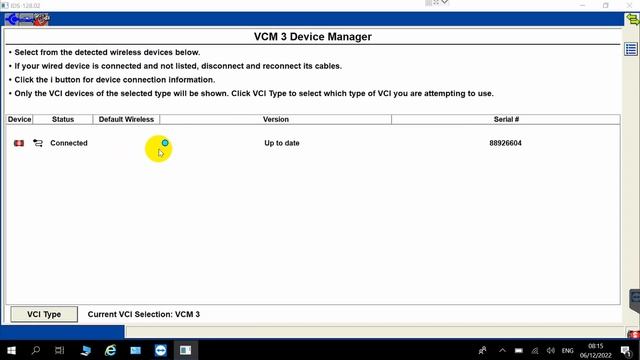Click the dark side tab on right edge

tap(635, 301)
